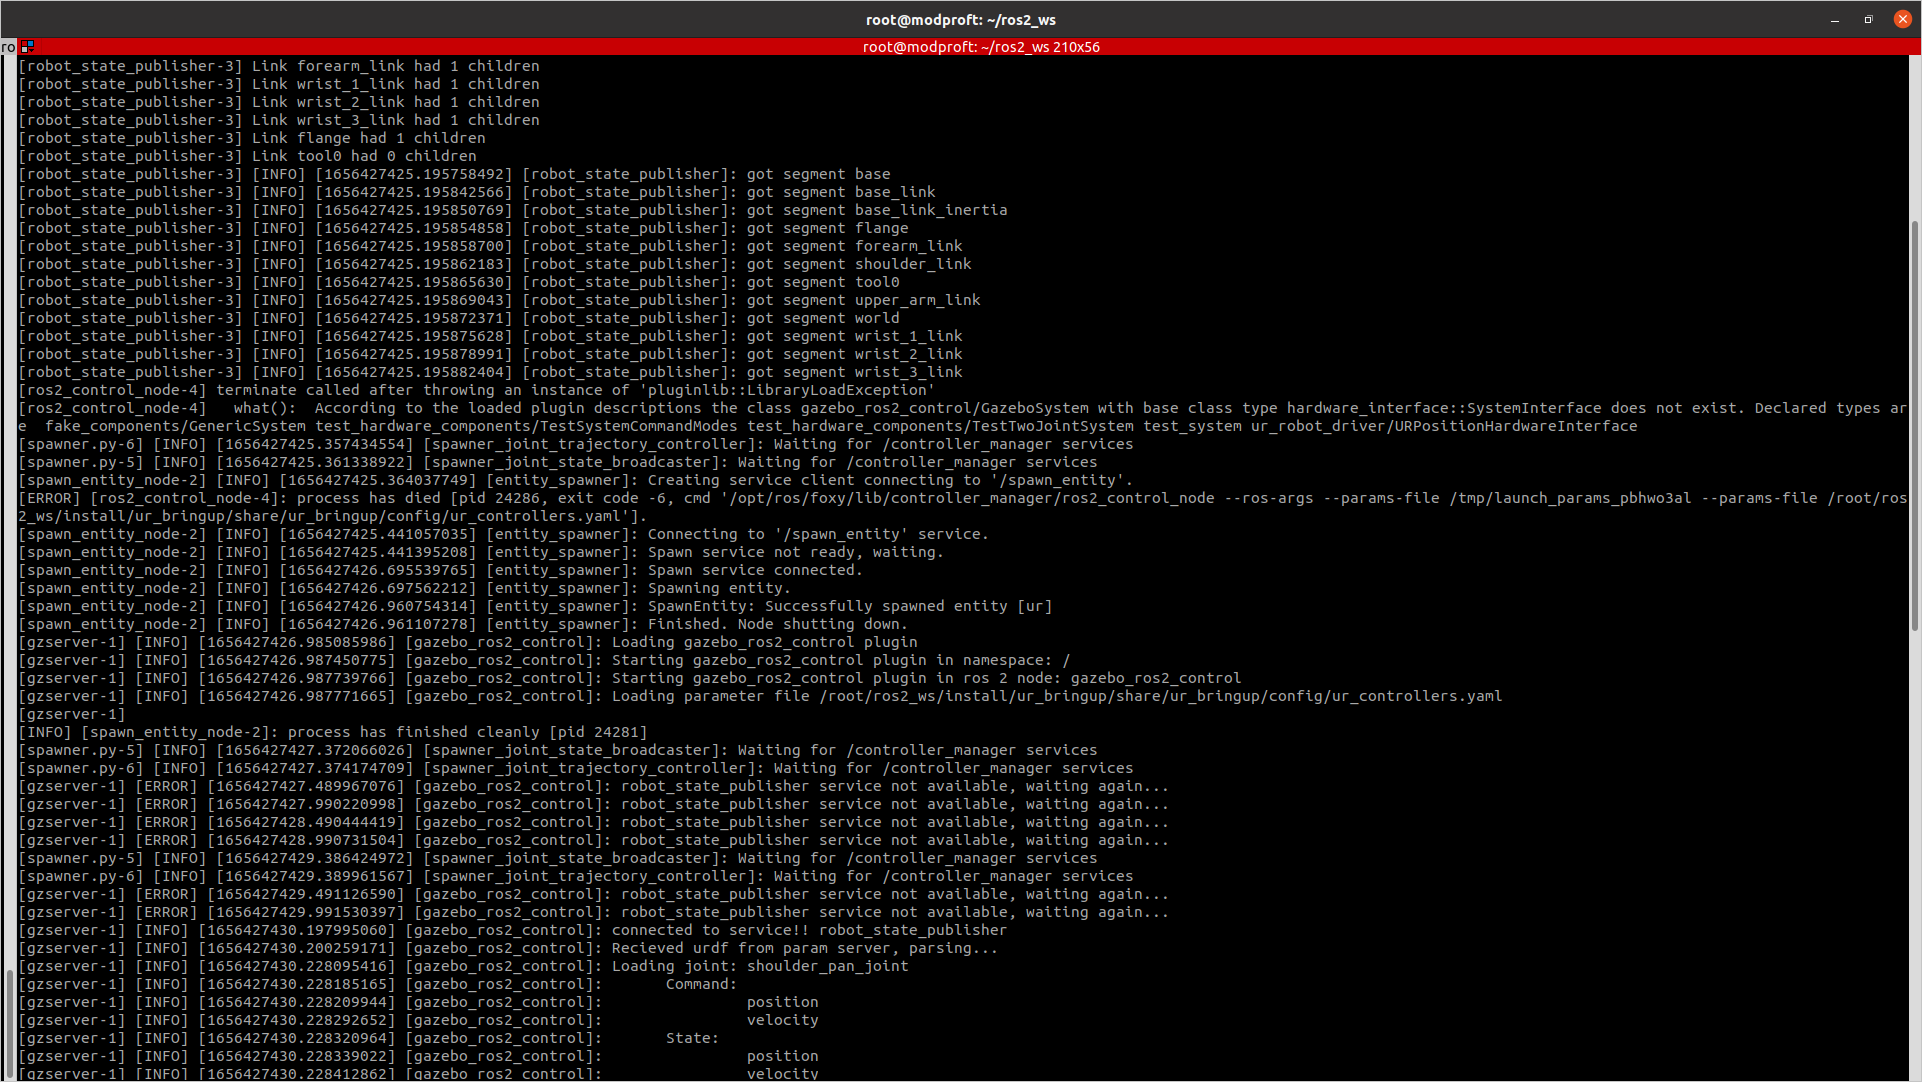Image resolution: width=1922 pixels, height=1082 pixels.
Task: Click text 'got segment shoulder_link'
Action: click(859, 264)
